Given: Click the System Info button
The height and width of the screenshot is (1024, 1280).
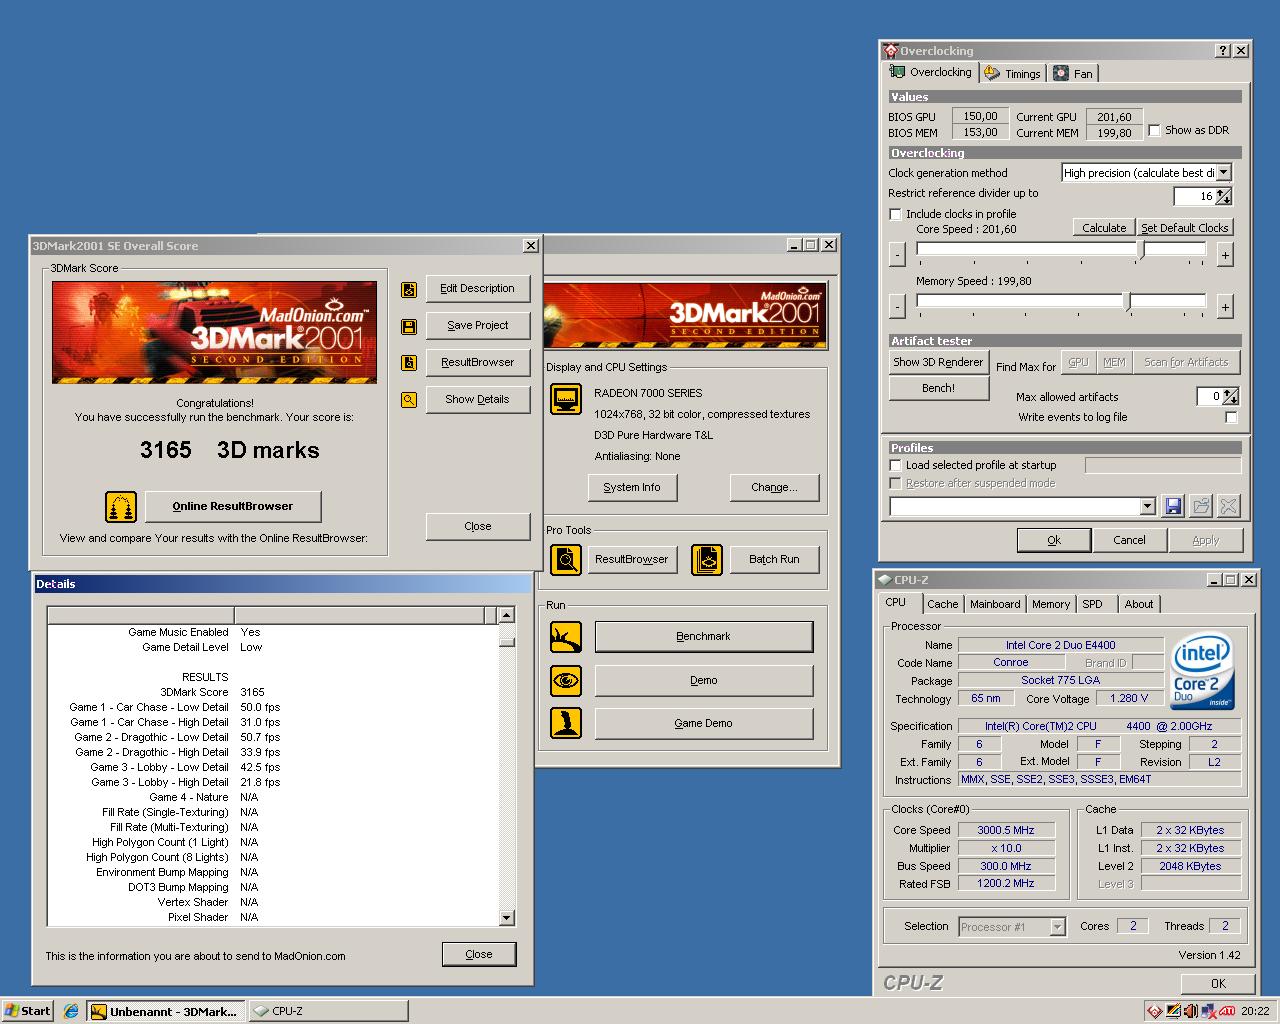Looking at the screenshot, I should click(632, 488).
